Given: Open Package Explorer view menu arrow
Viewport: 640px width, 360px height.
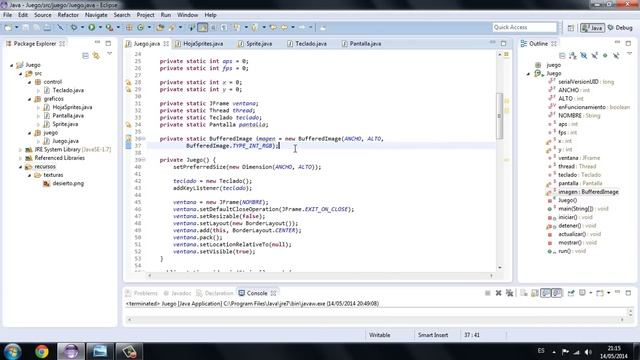Looking at the screenshot, I should point(109,54).
